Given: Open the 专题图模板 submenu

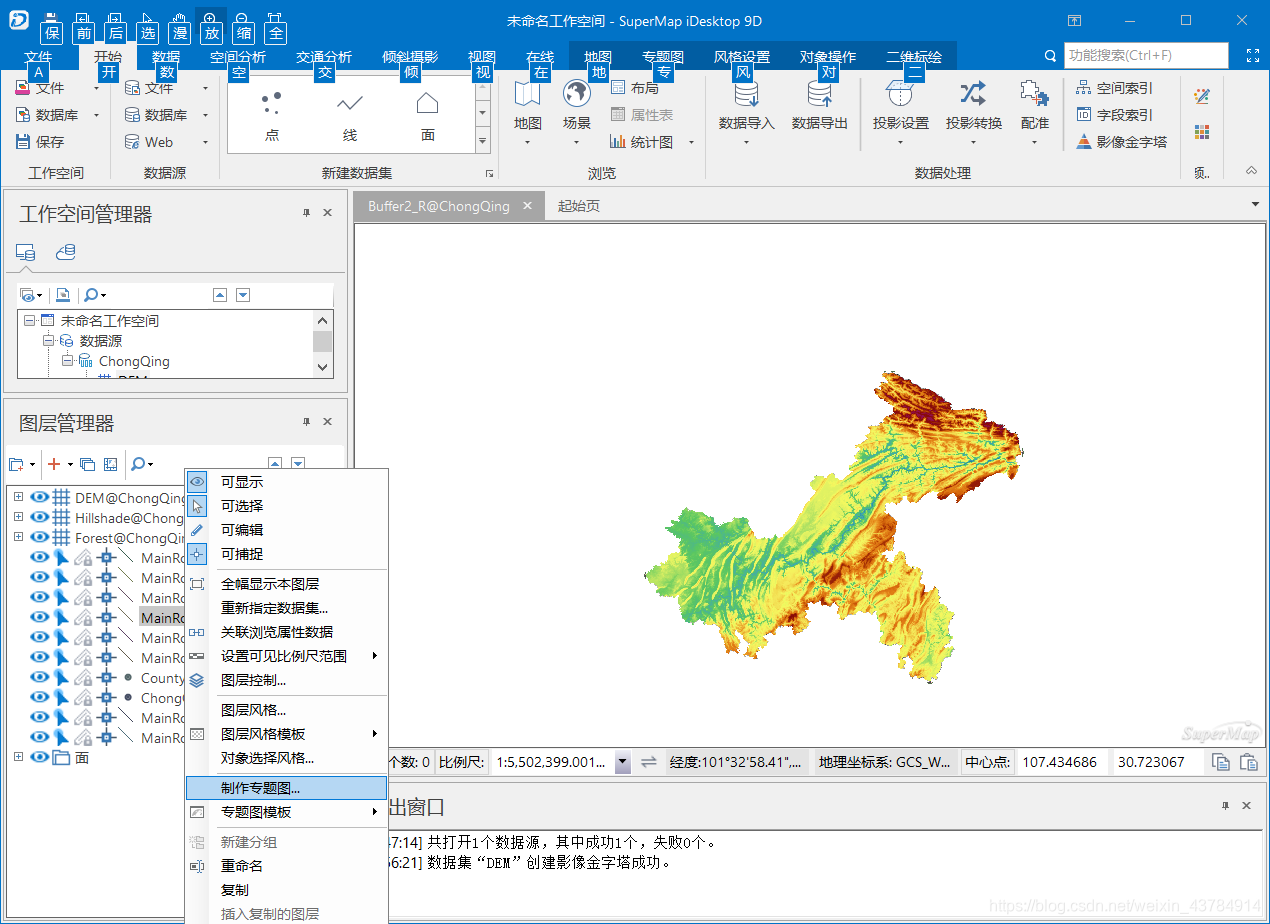Looking at the screenshot, I should (286, 812).
